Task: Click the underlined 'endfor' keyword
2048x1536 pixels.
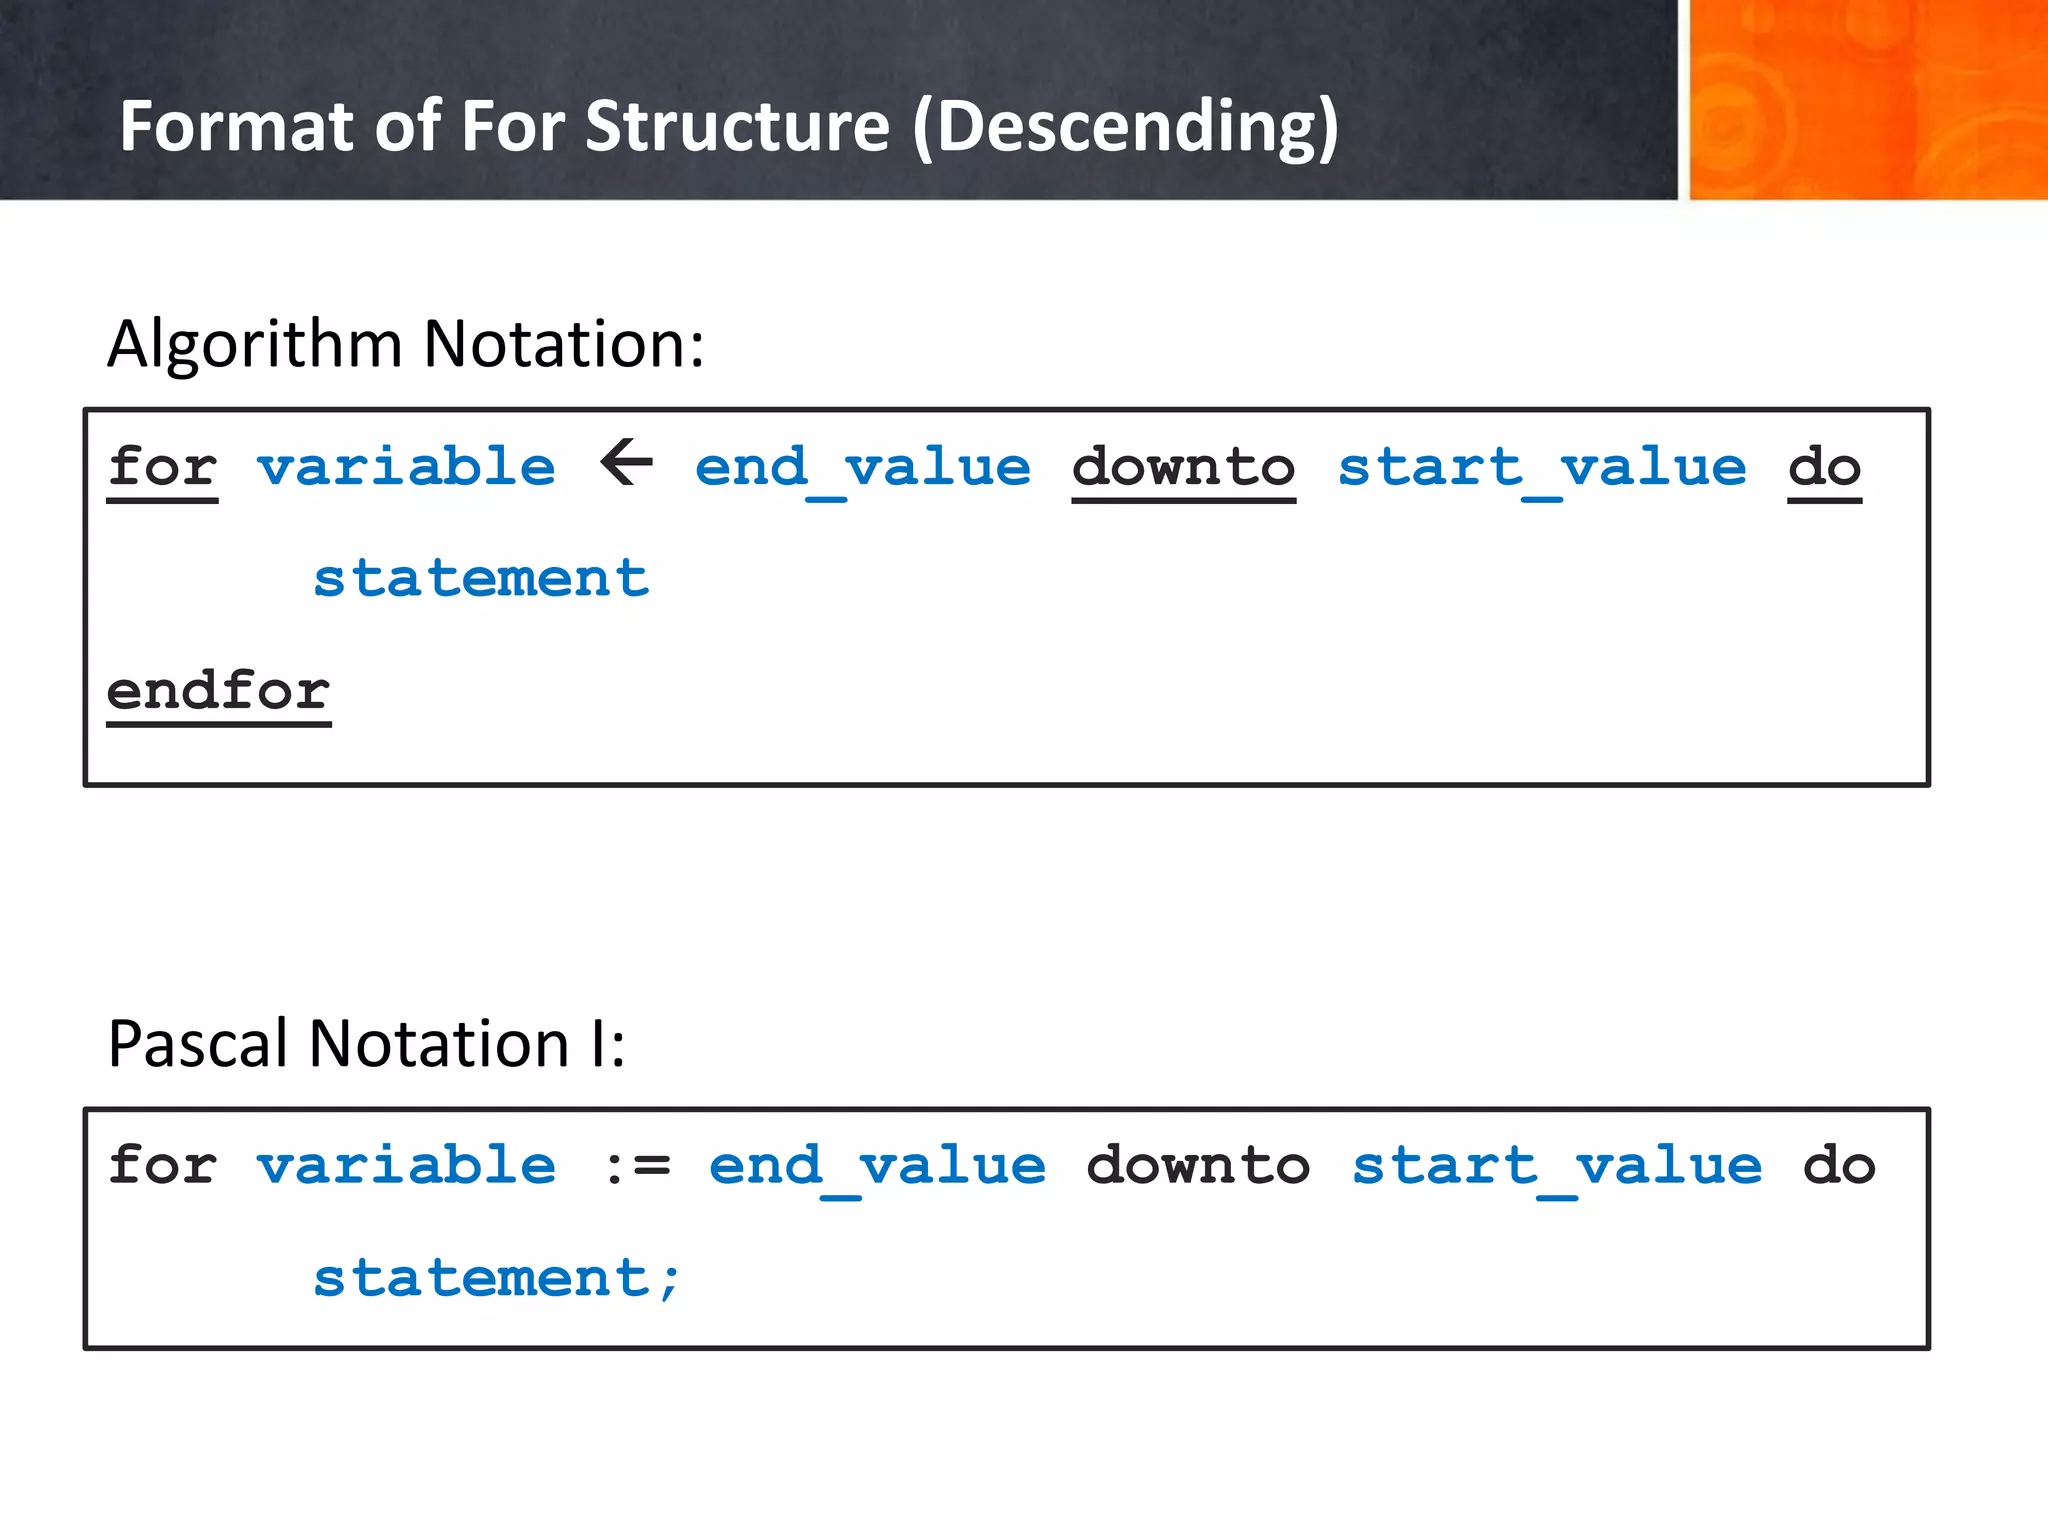Action: pos(218,691)
